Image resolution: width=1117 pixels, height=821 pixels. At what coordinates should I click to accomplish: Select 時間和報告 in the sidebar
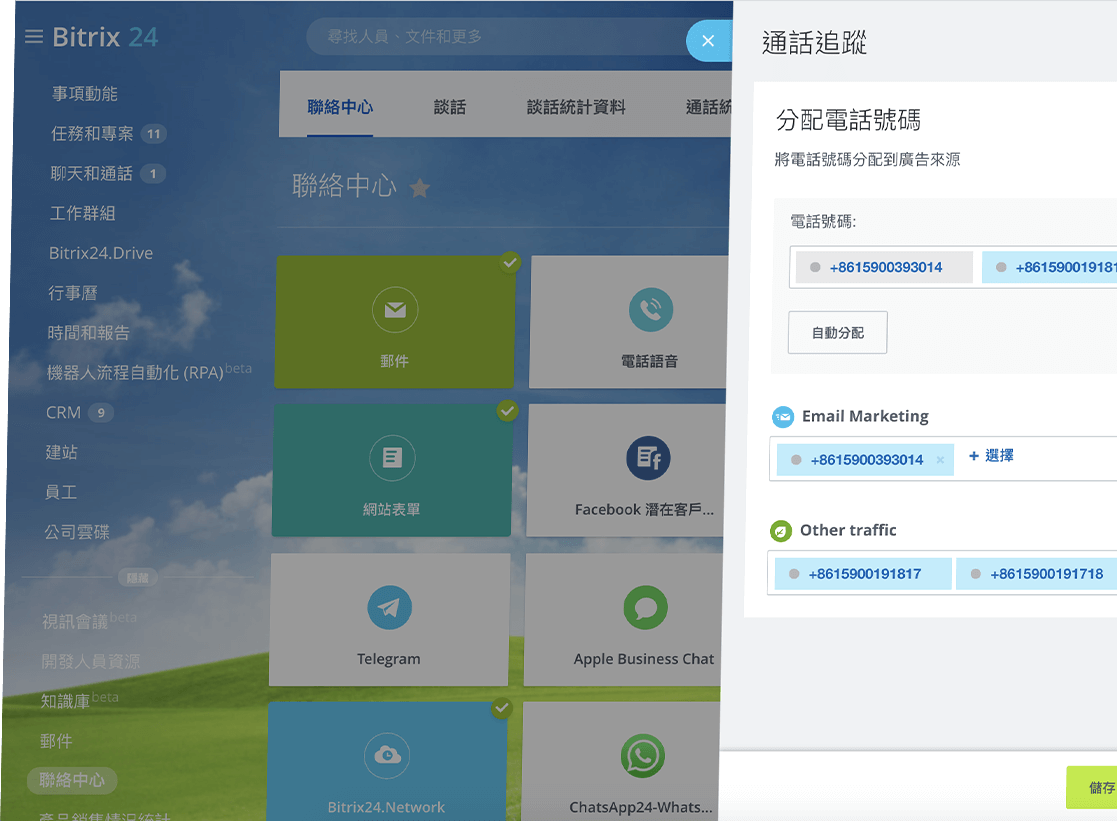coord(88,333)
